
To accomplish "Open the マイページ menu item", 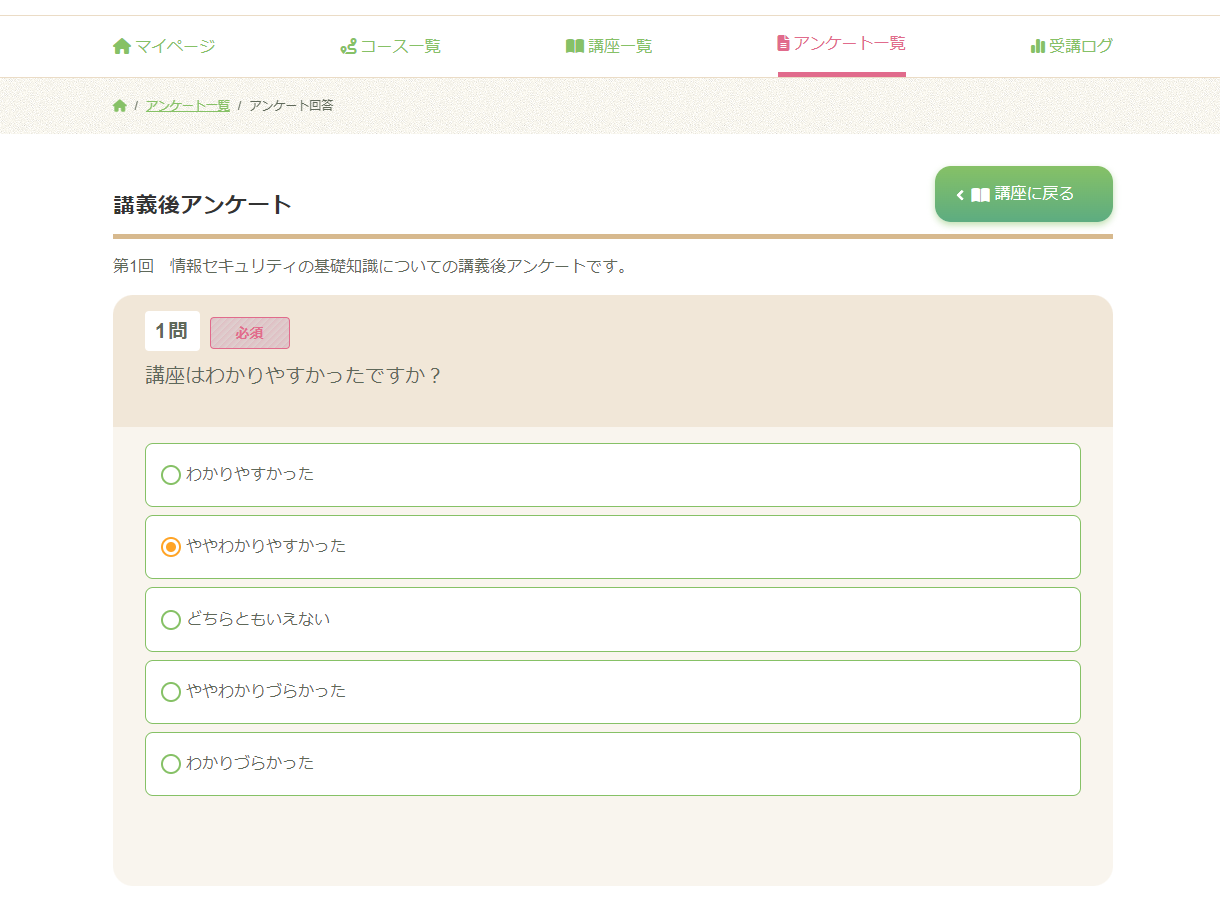I will point(164,46).
